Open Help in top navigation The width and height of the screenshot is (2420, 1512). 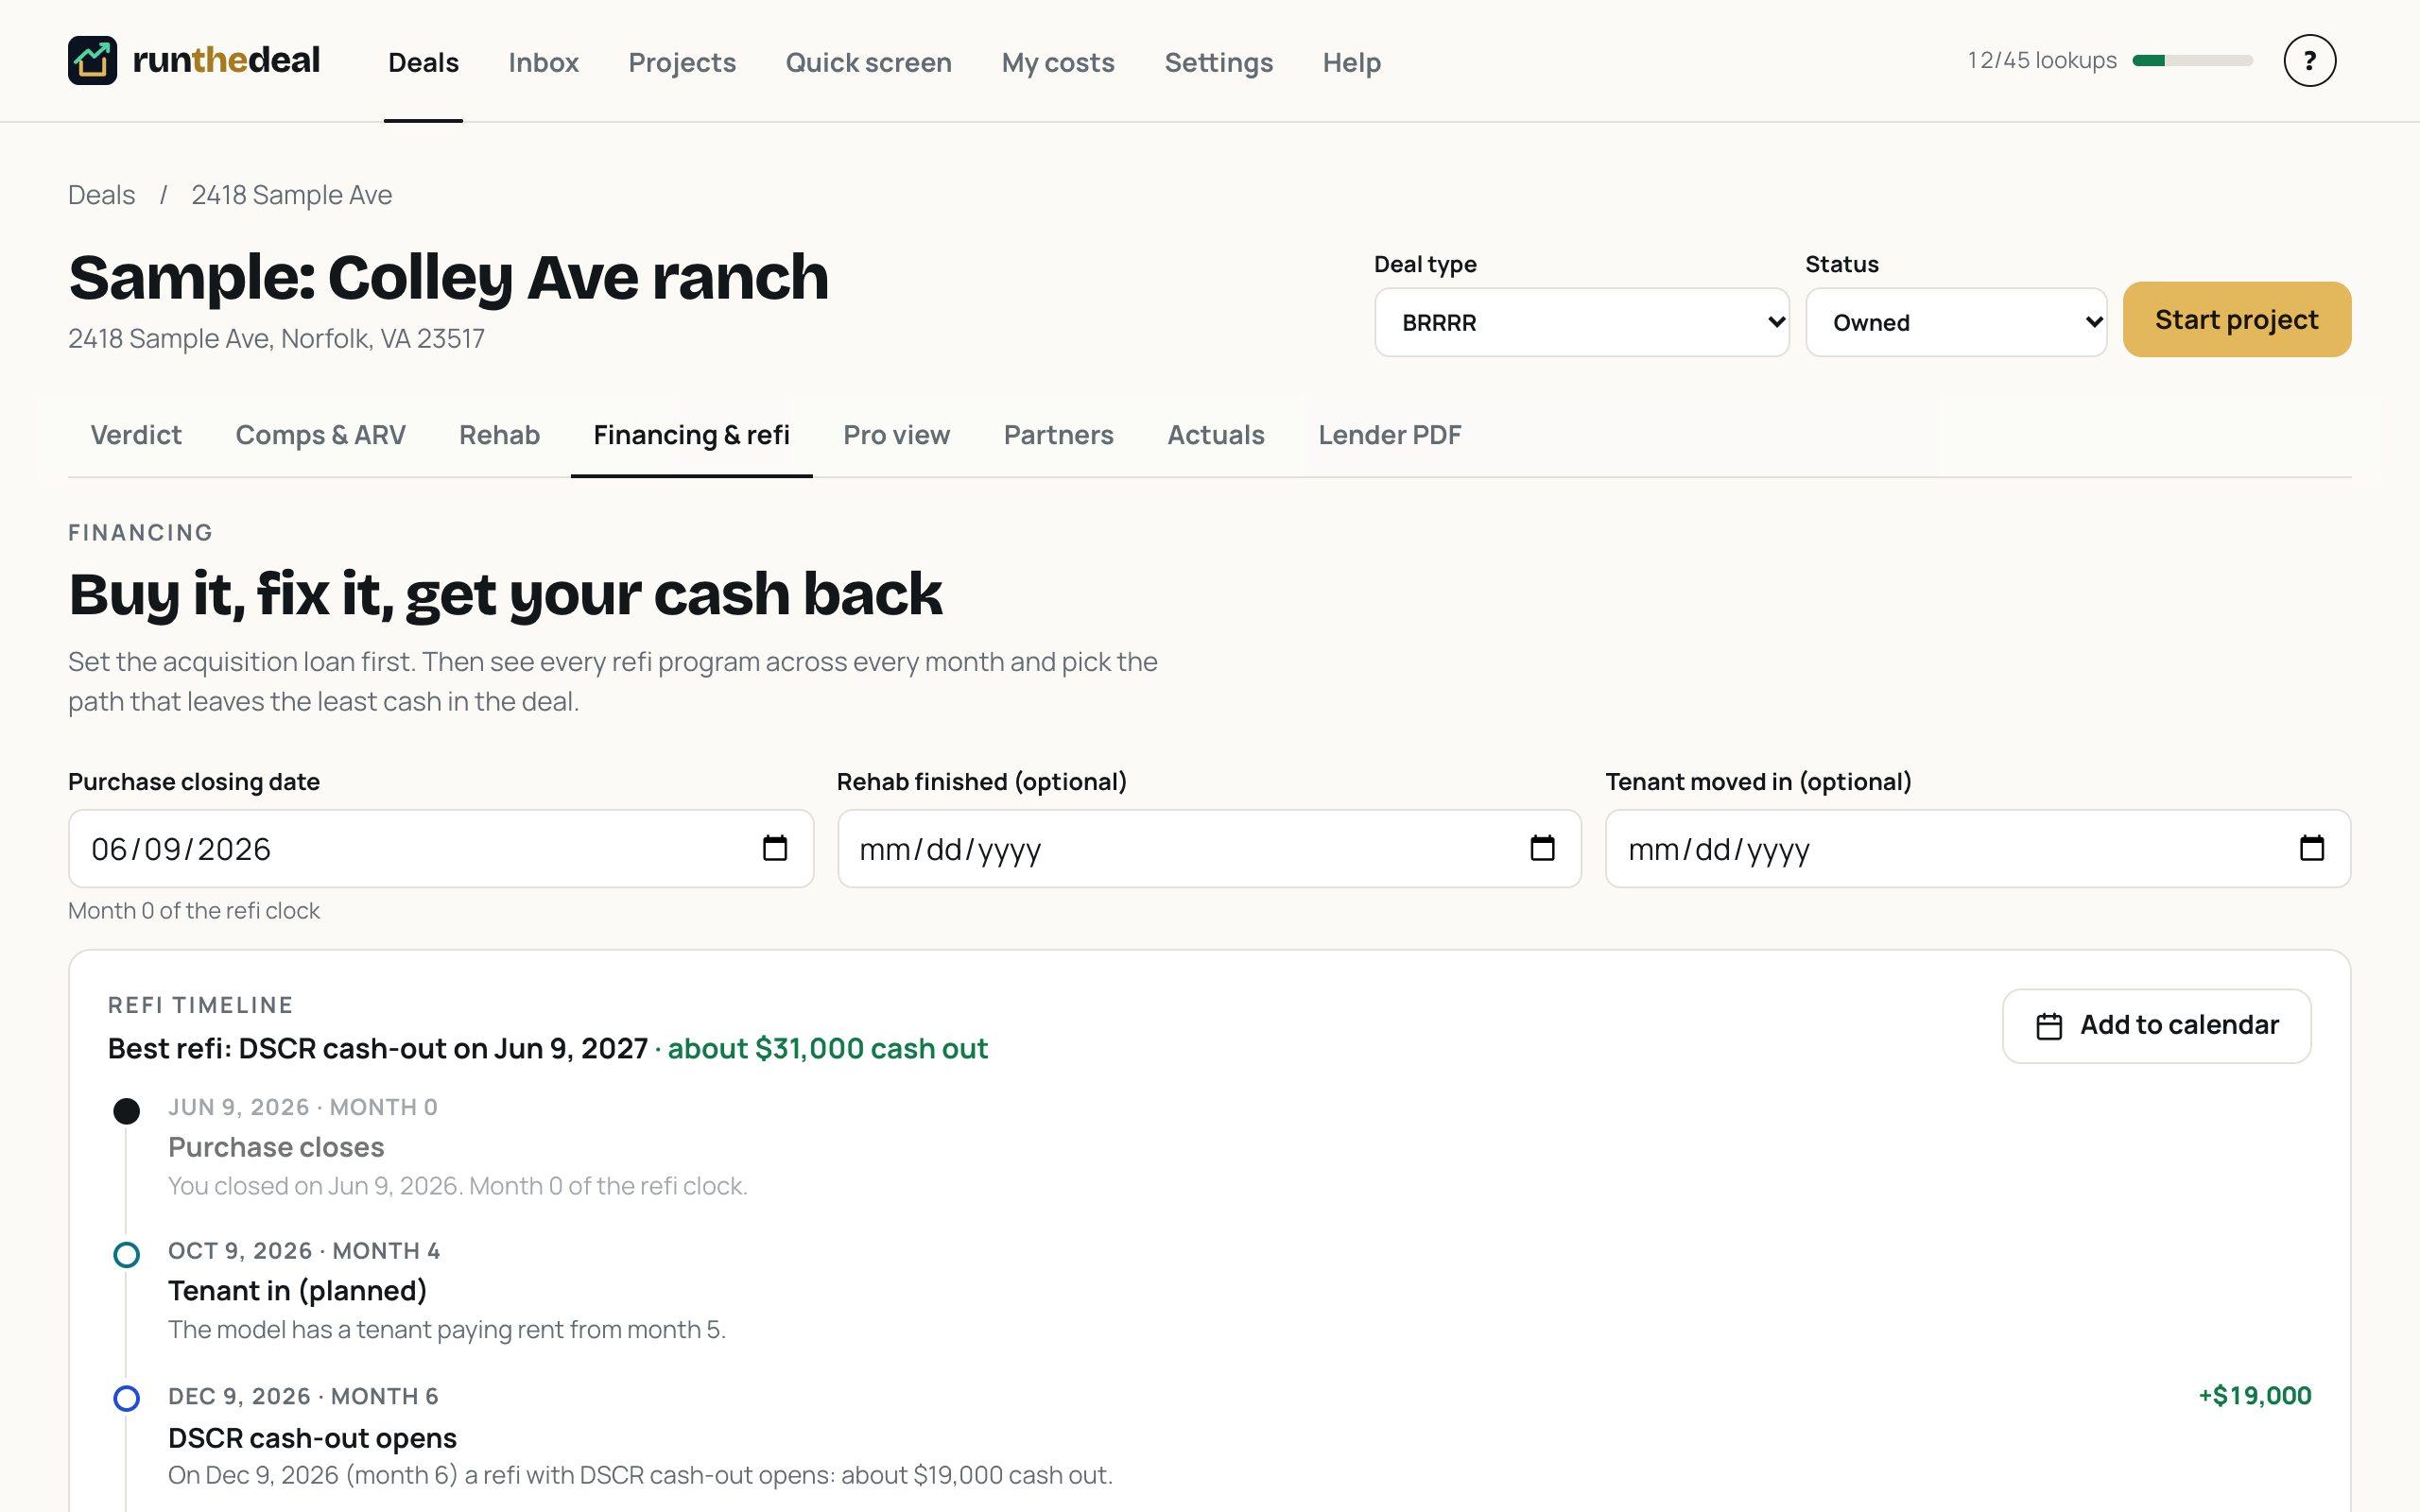(1351, 62)
